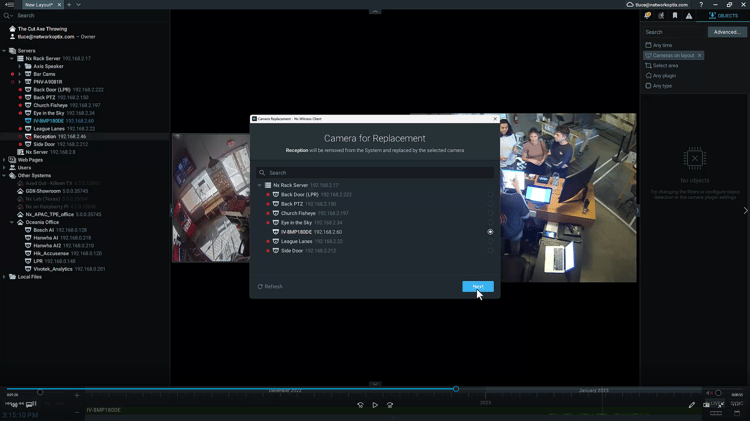Close the Camera Replacement dialog
The width and height of the screenshot is (750, 421).
(495, 119)
